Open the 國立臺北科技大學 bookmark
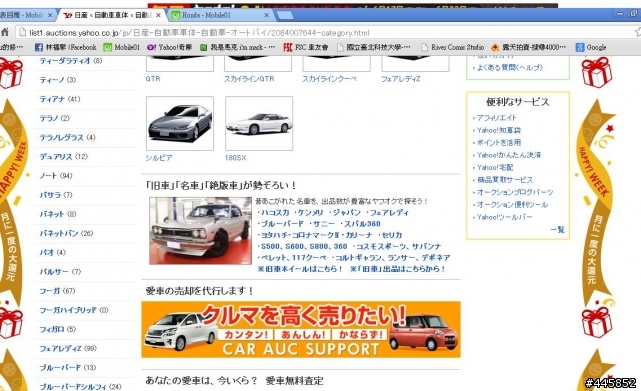Image resolution: width=641 pixels, height=391 pixels. click(374, 47)
